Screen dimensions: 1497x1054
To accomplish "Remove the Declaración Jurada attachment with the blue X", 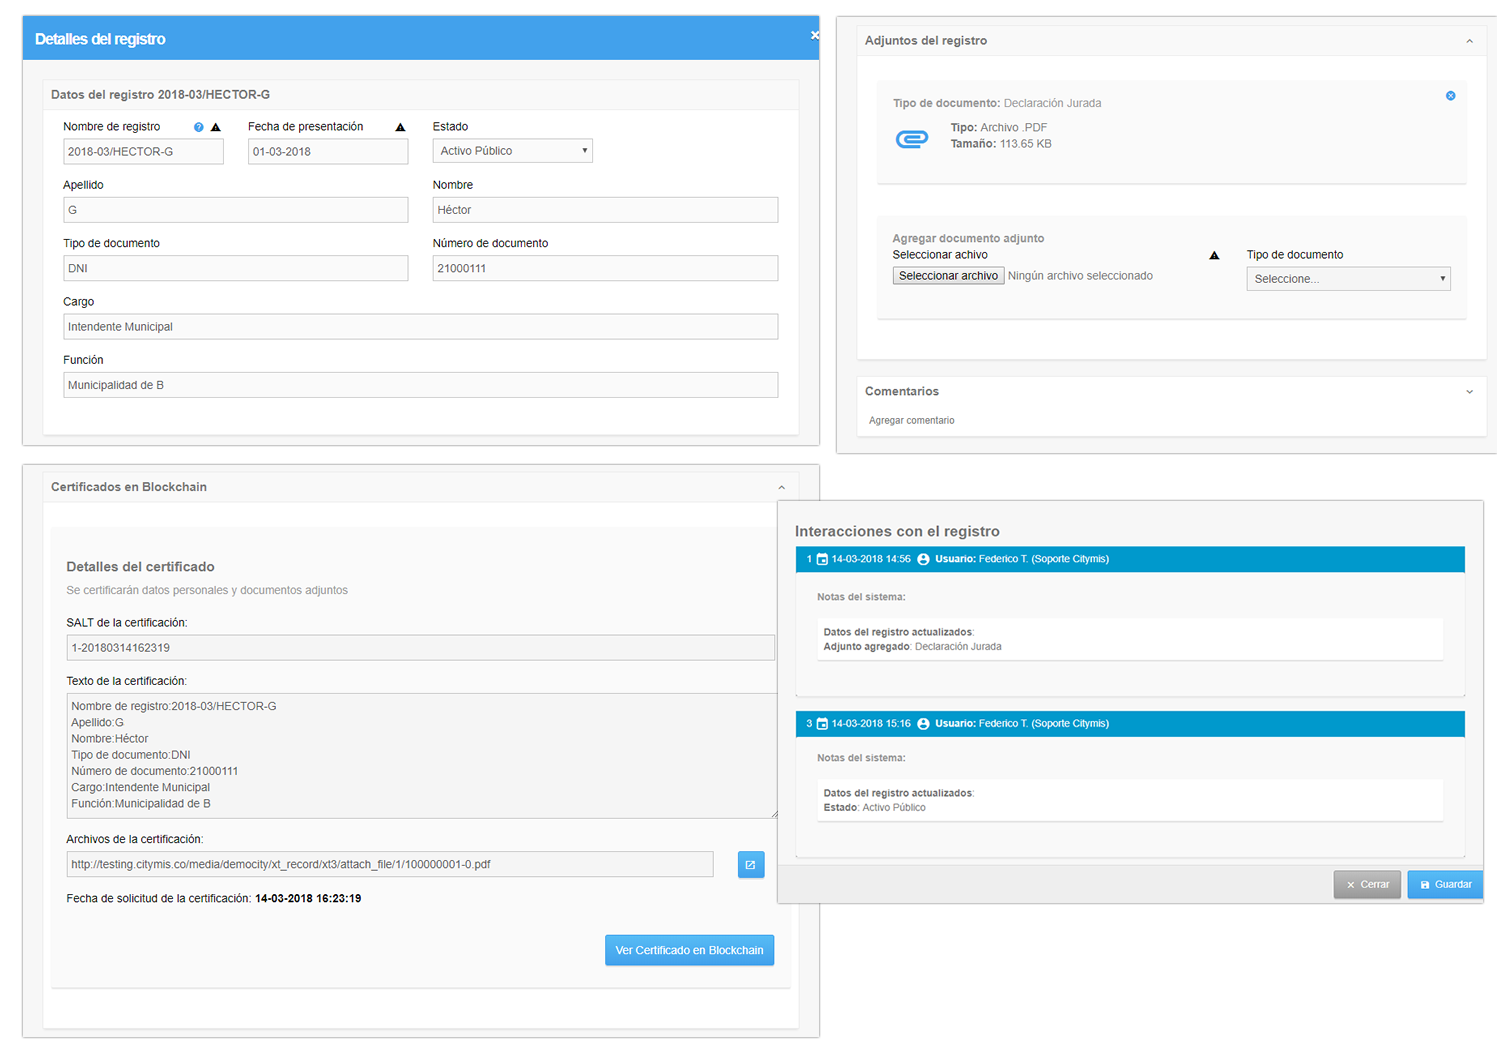I will coord(1450,96).
